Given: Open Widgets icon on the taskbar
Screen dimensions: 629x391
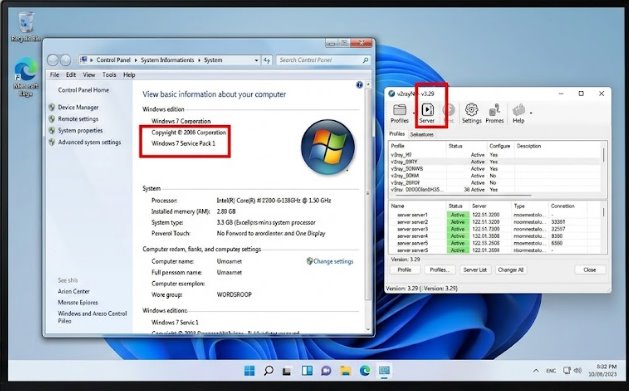Looking at the screenshot, I should click(x=307, y=371).
